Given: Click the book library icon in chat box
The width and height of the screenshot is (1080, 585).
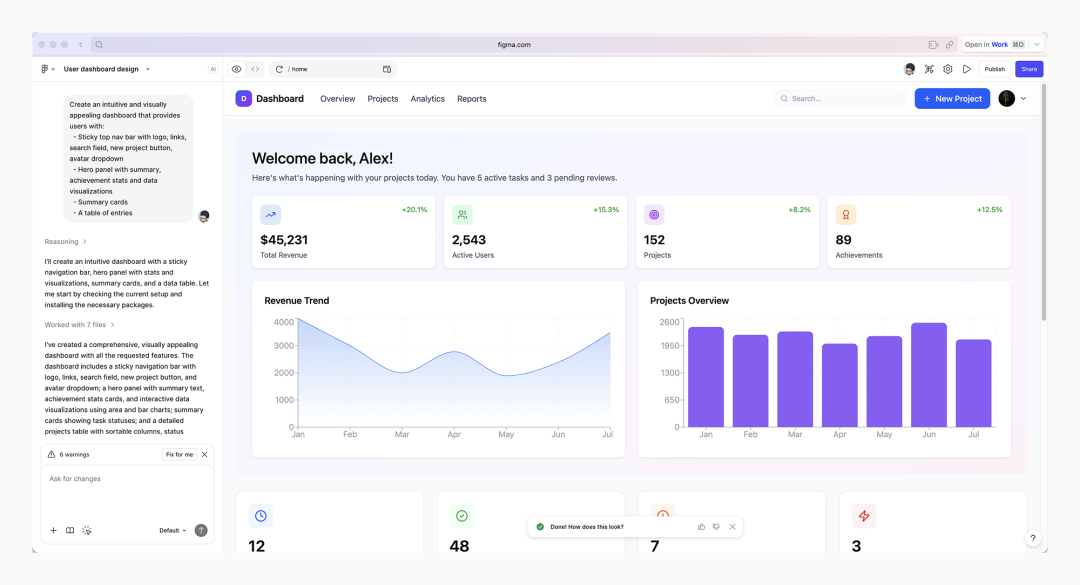Looking at the screenshot, I should (x=70, y=530).
